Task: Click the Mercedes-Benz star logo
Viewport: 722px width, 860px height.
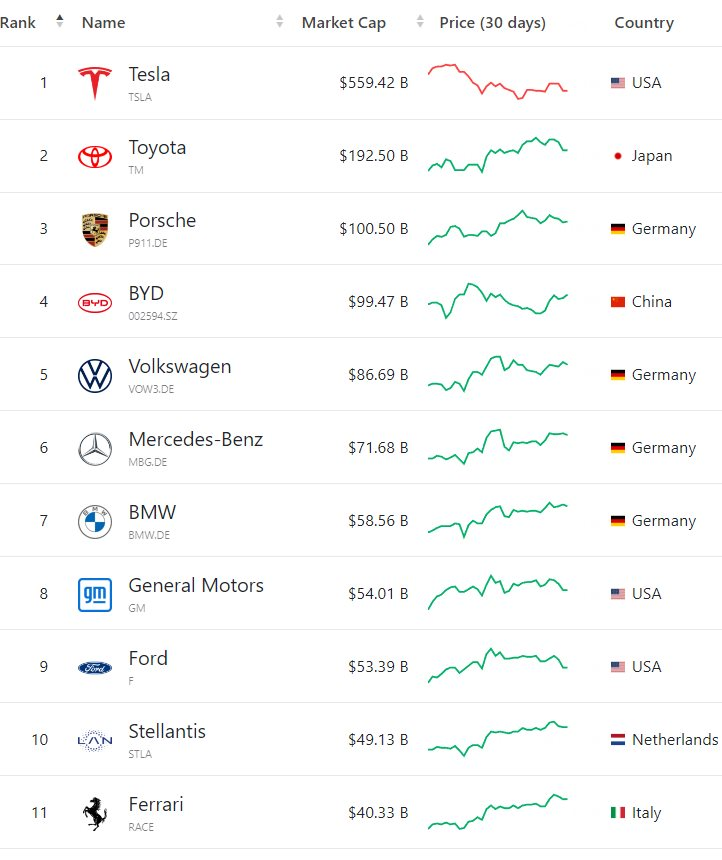Action: [x=95, y=448]
